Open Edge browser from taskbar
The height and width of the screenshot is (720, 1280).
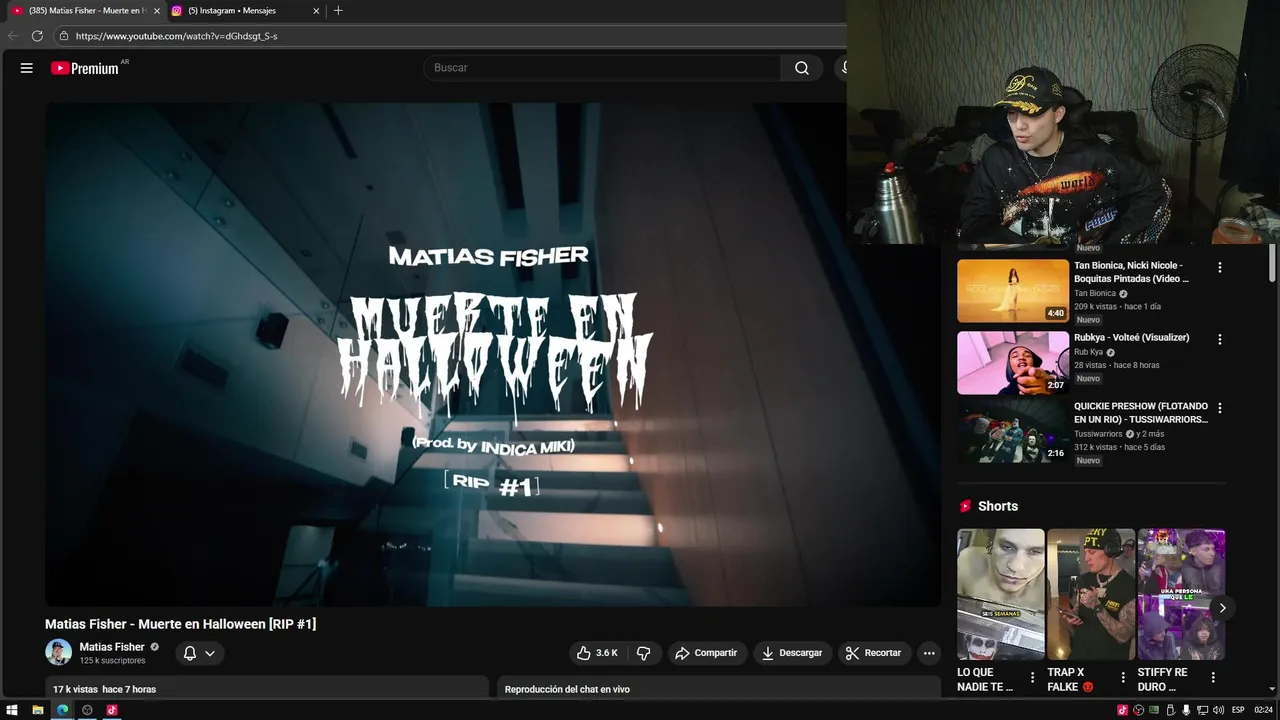coord(62,710)
